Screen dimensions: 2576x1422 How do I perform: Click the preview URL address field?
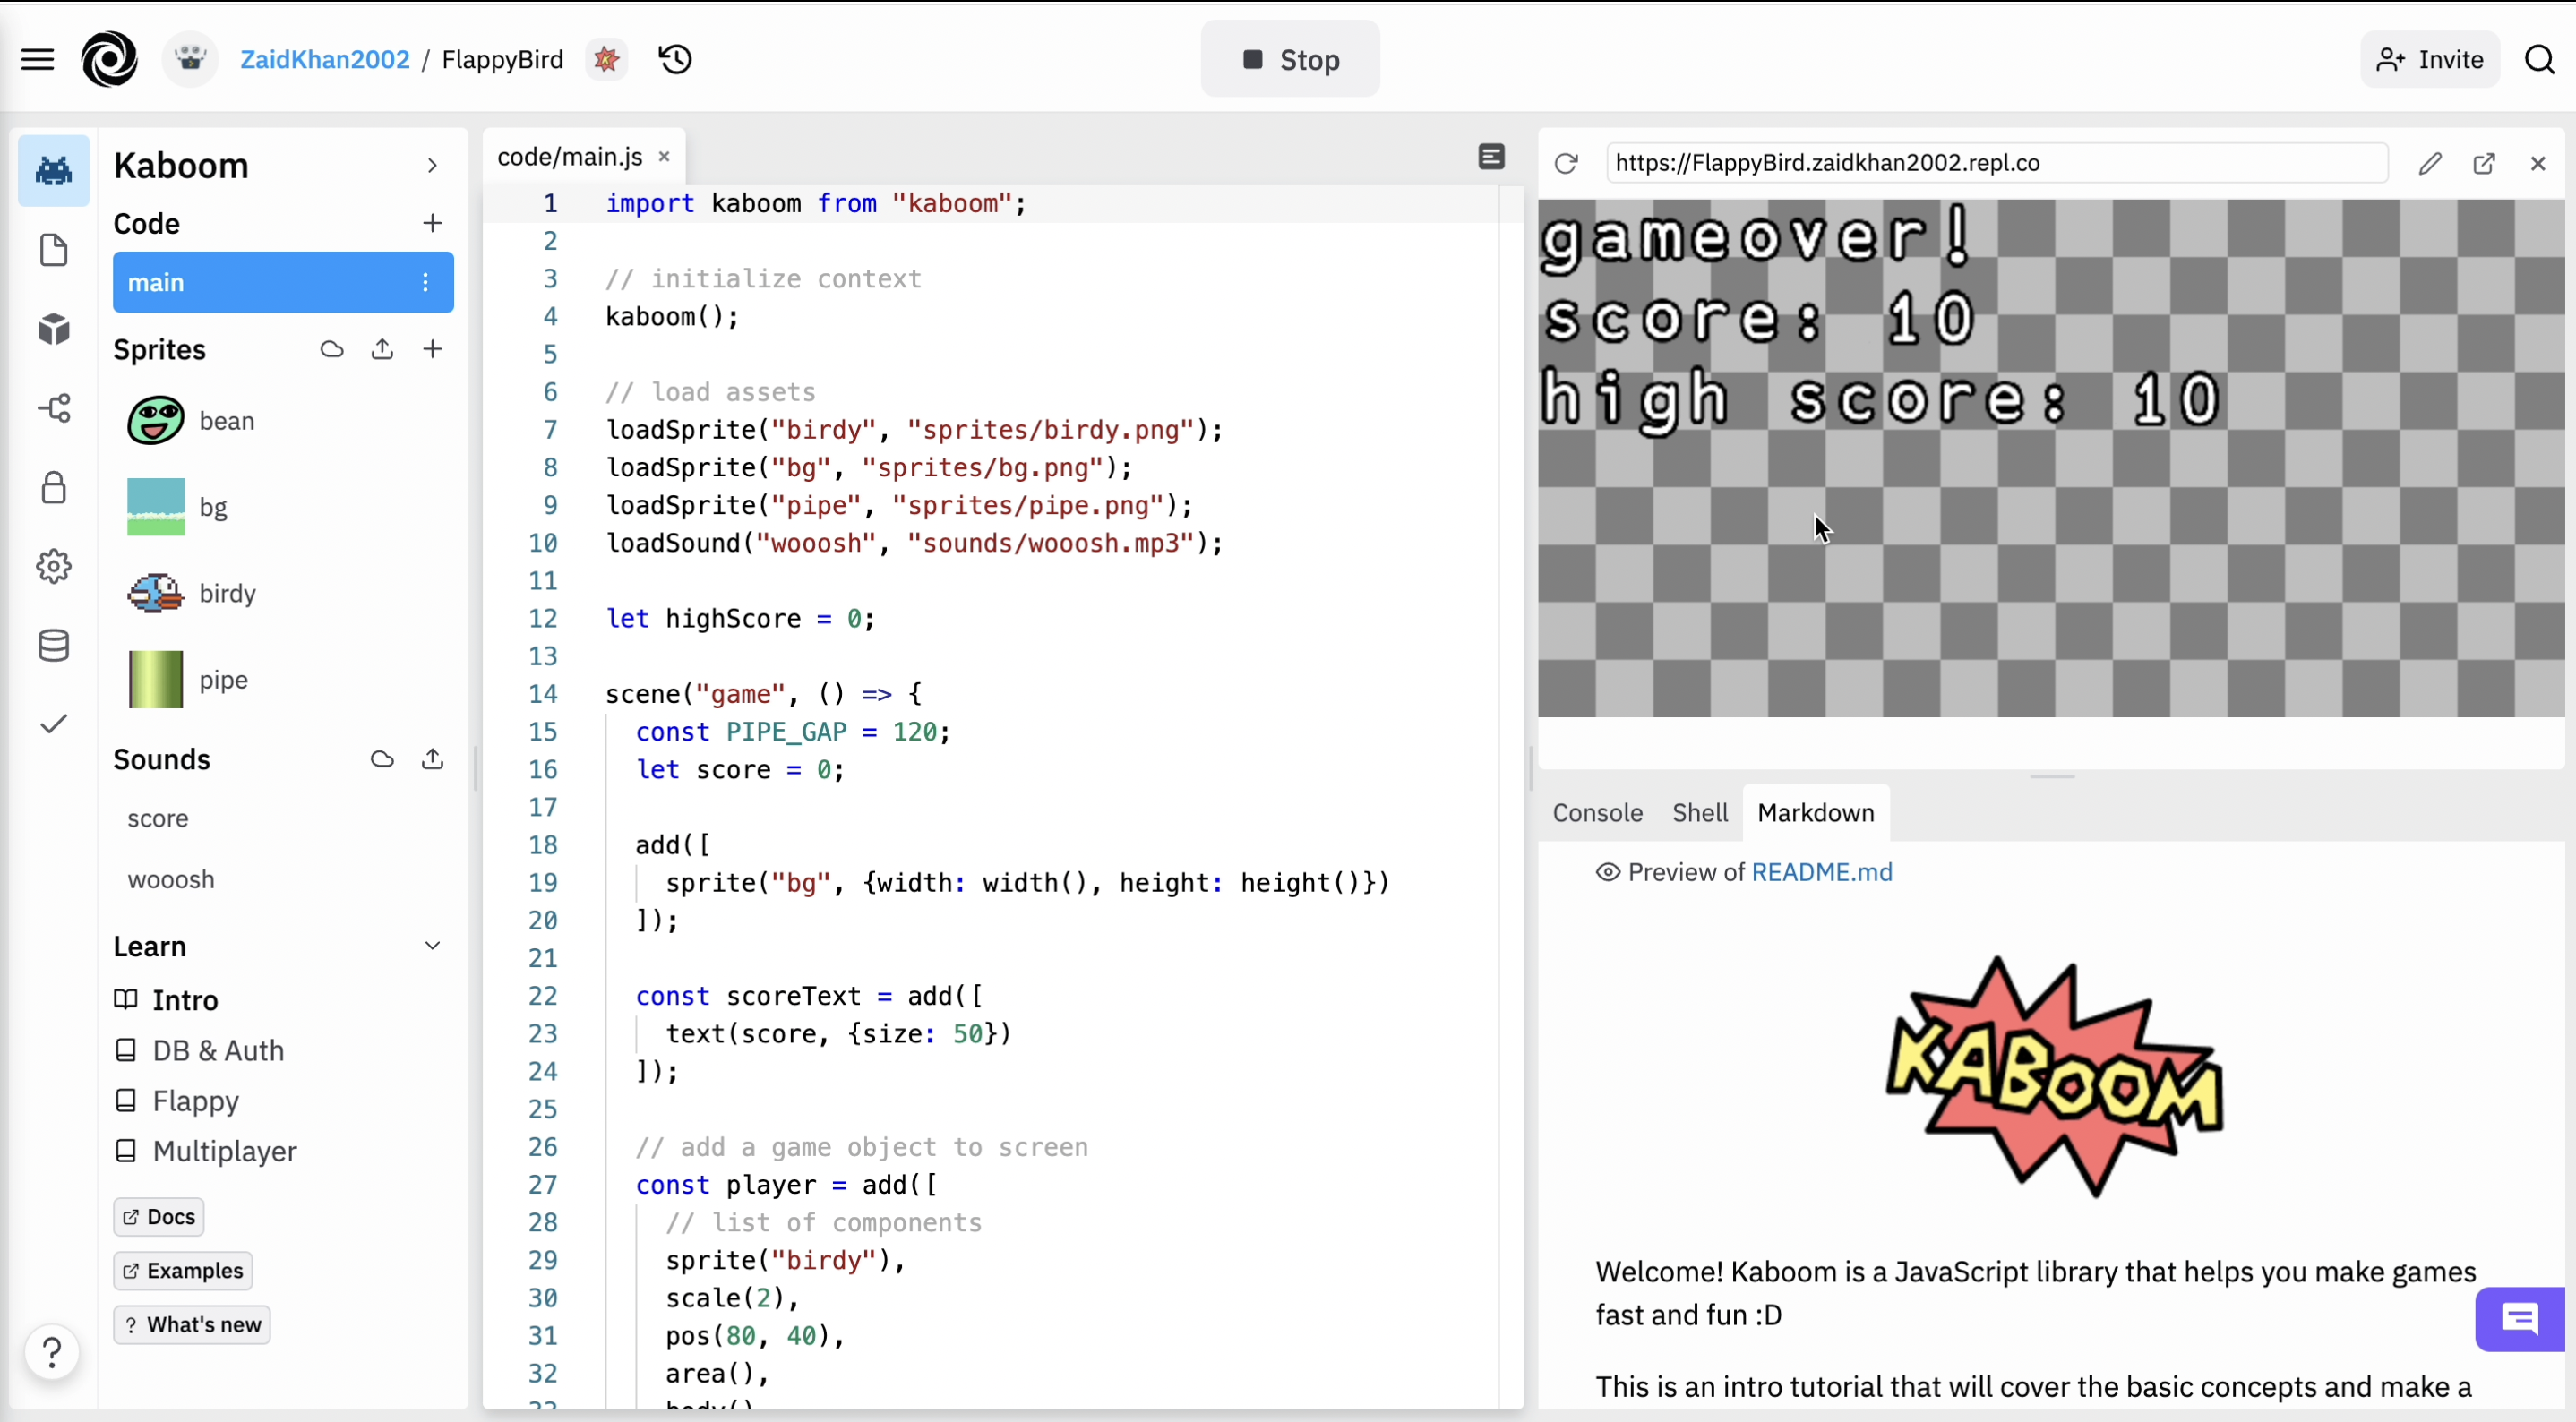tap(1996, 163)
